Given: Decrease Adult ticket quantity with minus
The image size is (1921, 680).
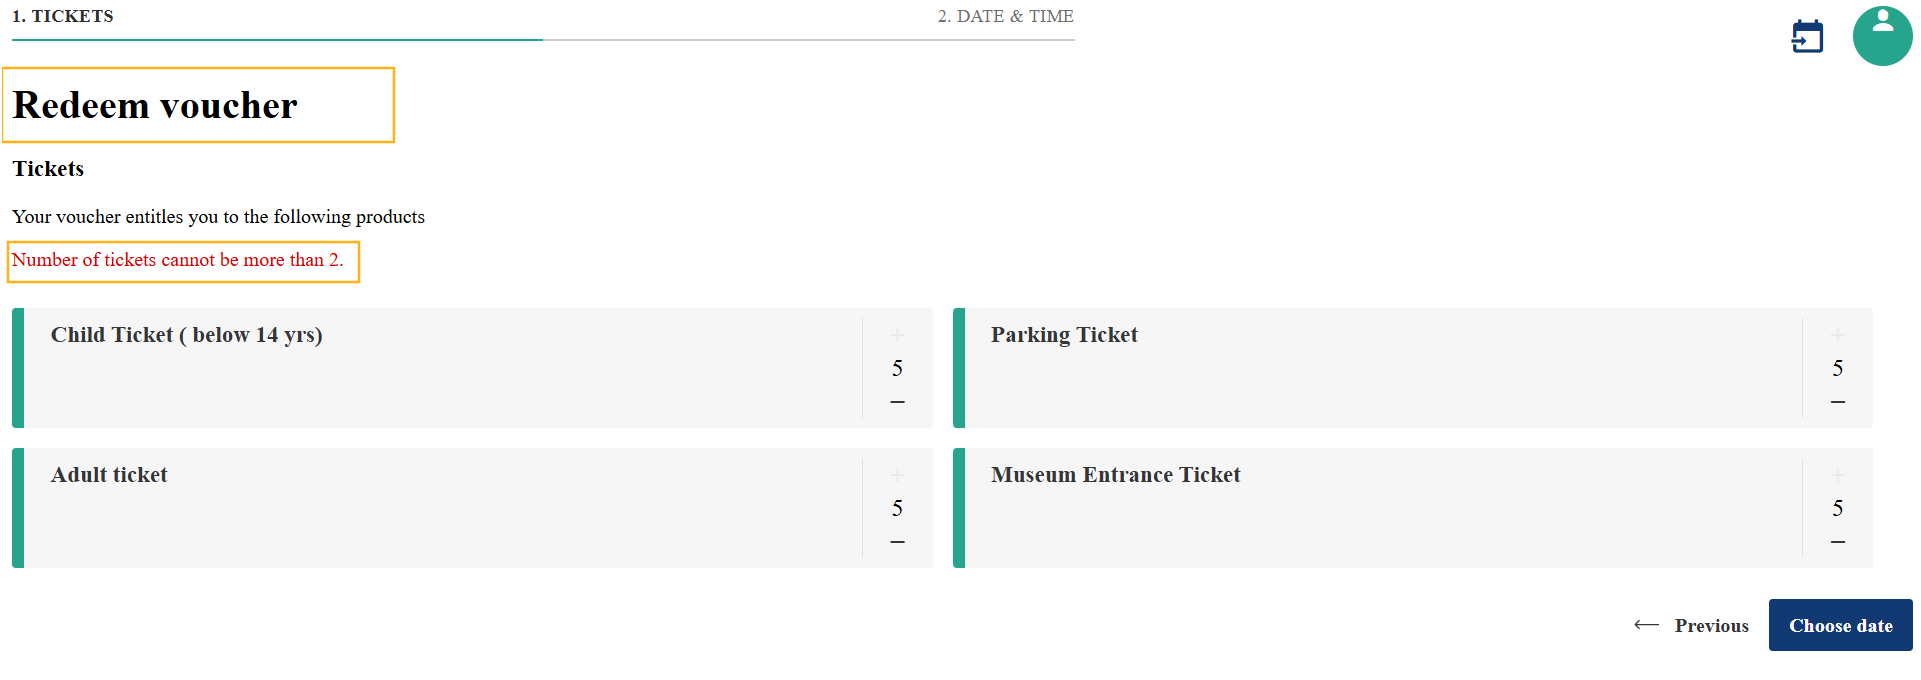Looking at the screenshot, I should pos(897,542).
